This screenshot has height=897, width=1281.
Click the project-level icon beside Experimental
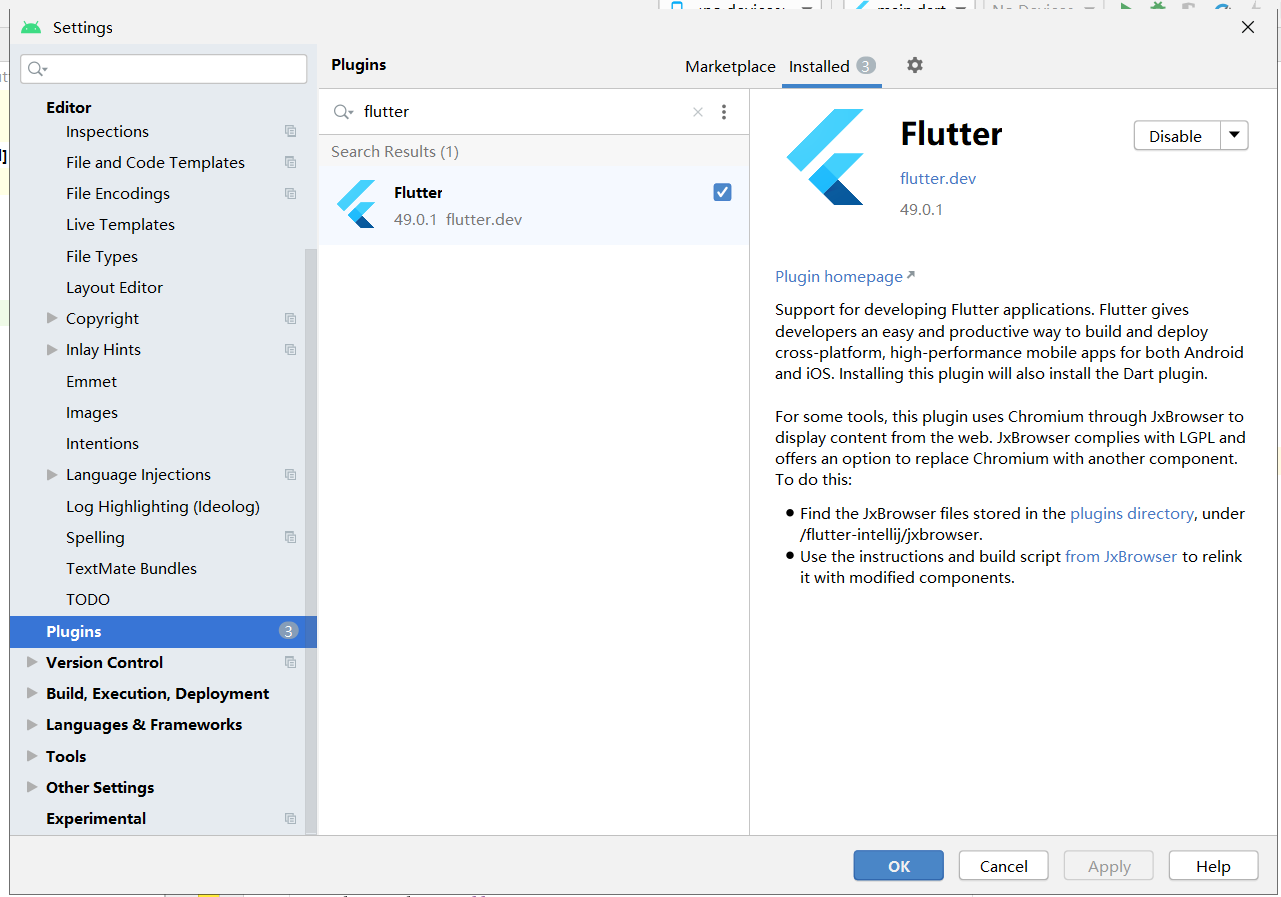point(290,818)
